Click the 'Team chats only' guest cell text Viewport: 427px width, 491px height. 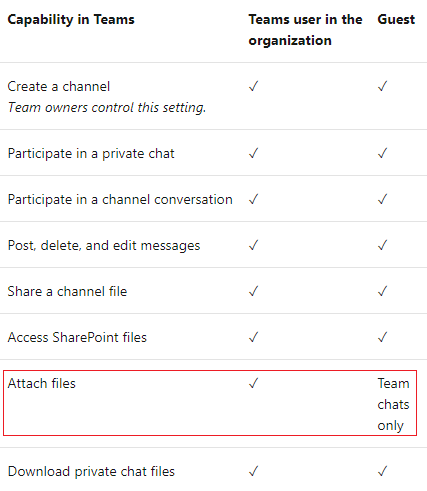pyautogui.click(x=393, y=404)
